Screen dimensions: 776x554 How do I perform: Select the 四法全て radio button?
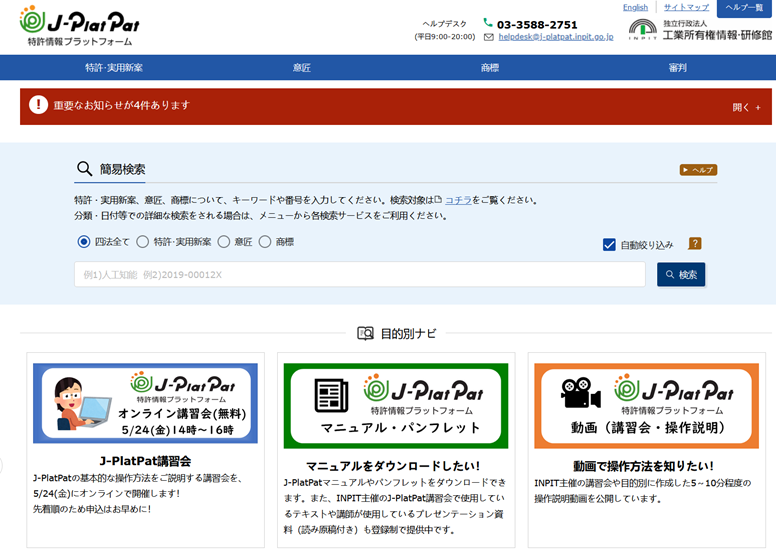[84, 242]
